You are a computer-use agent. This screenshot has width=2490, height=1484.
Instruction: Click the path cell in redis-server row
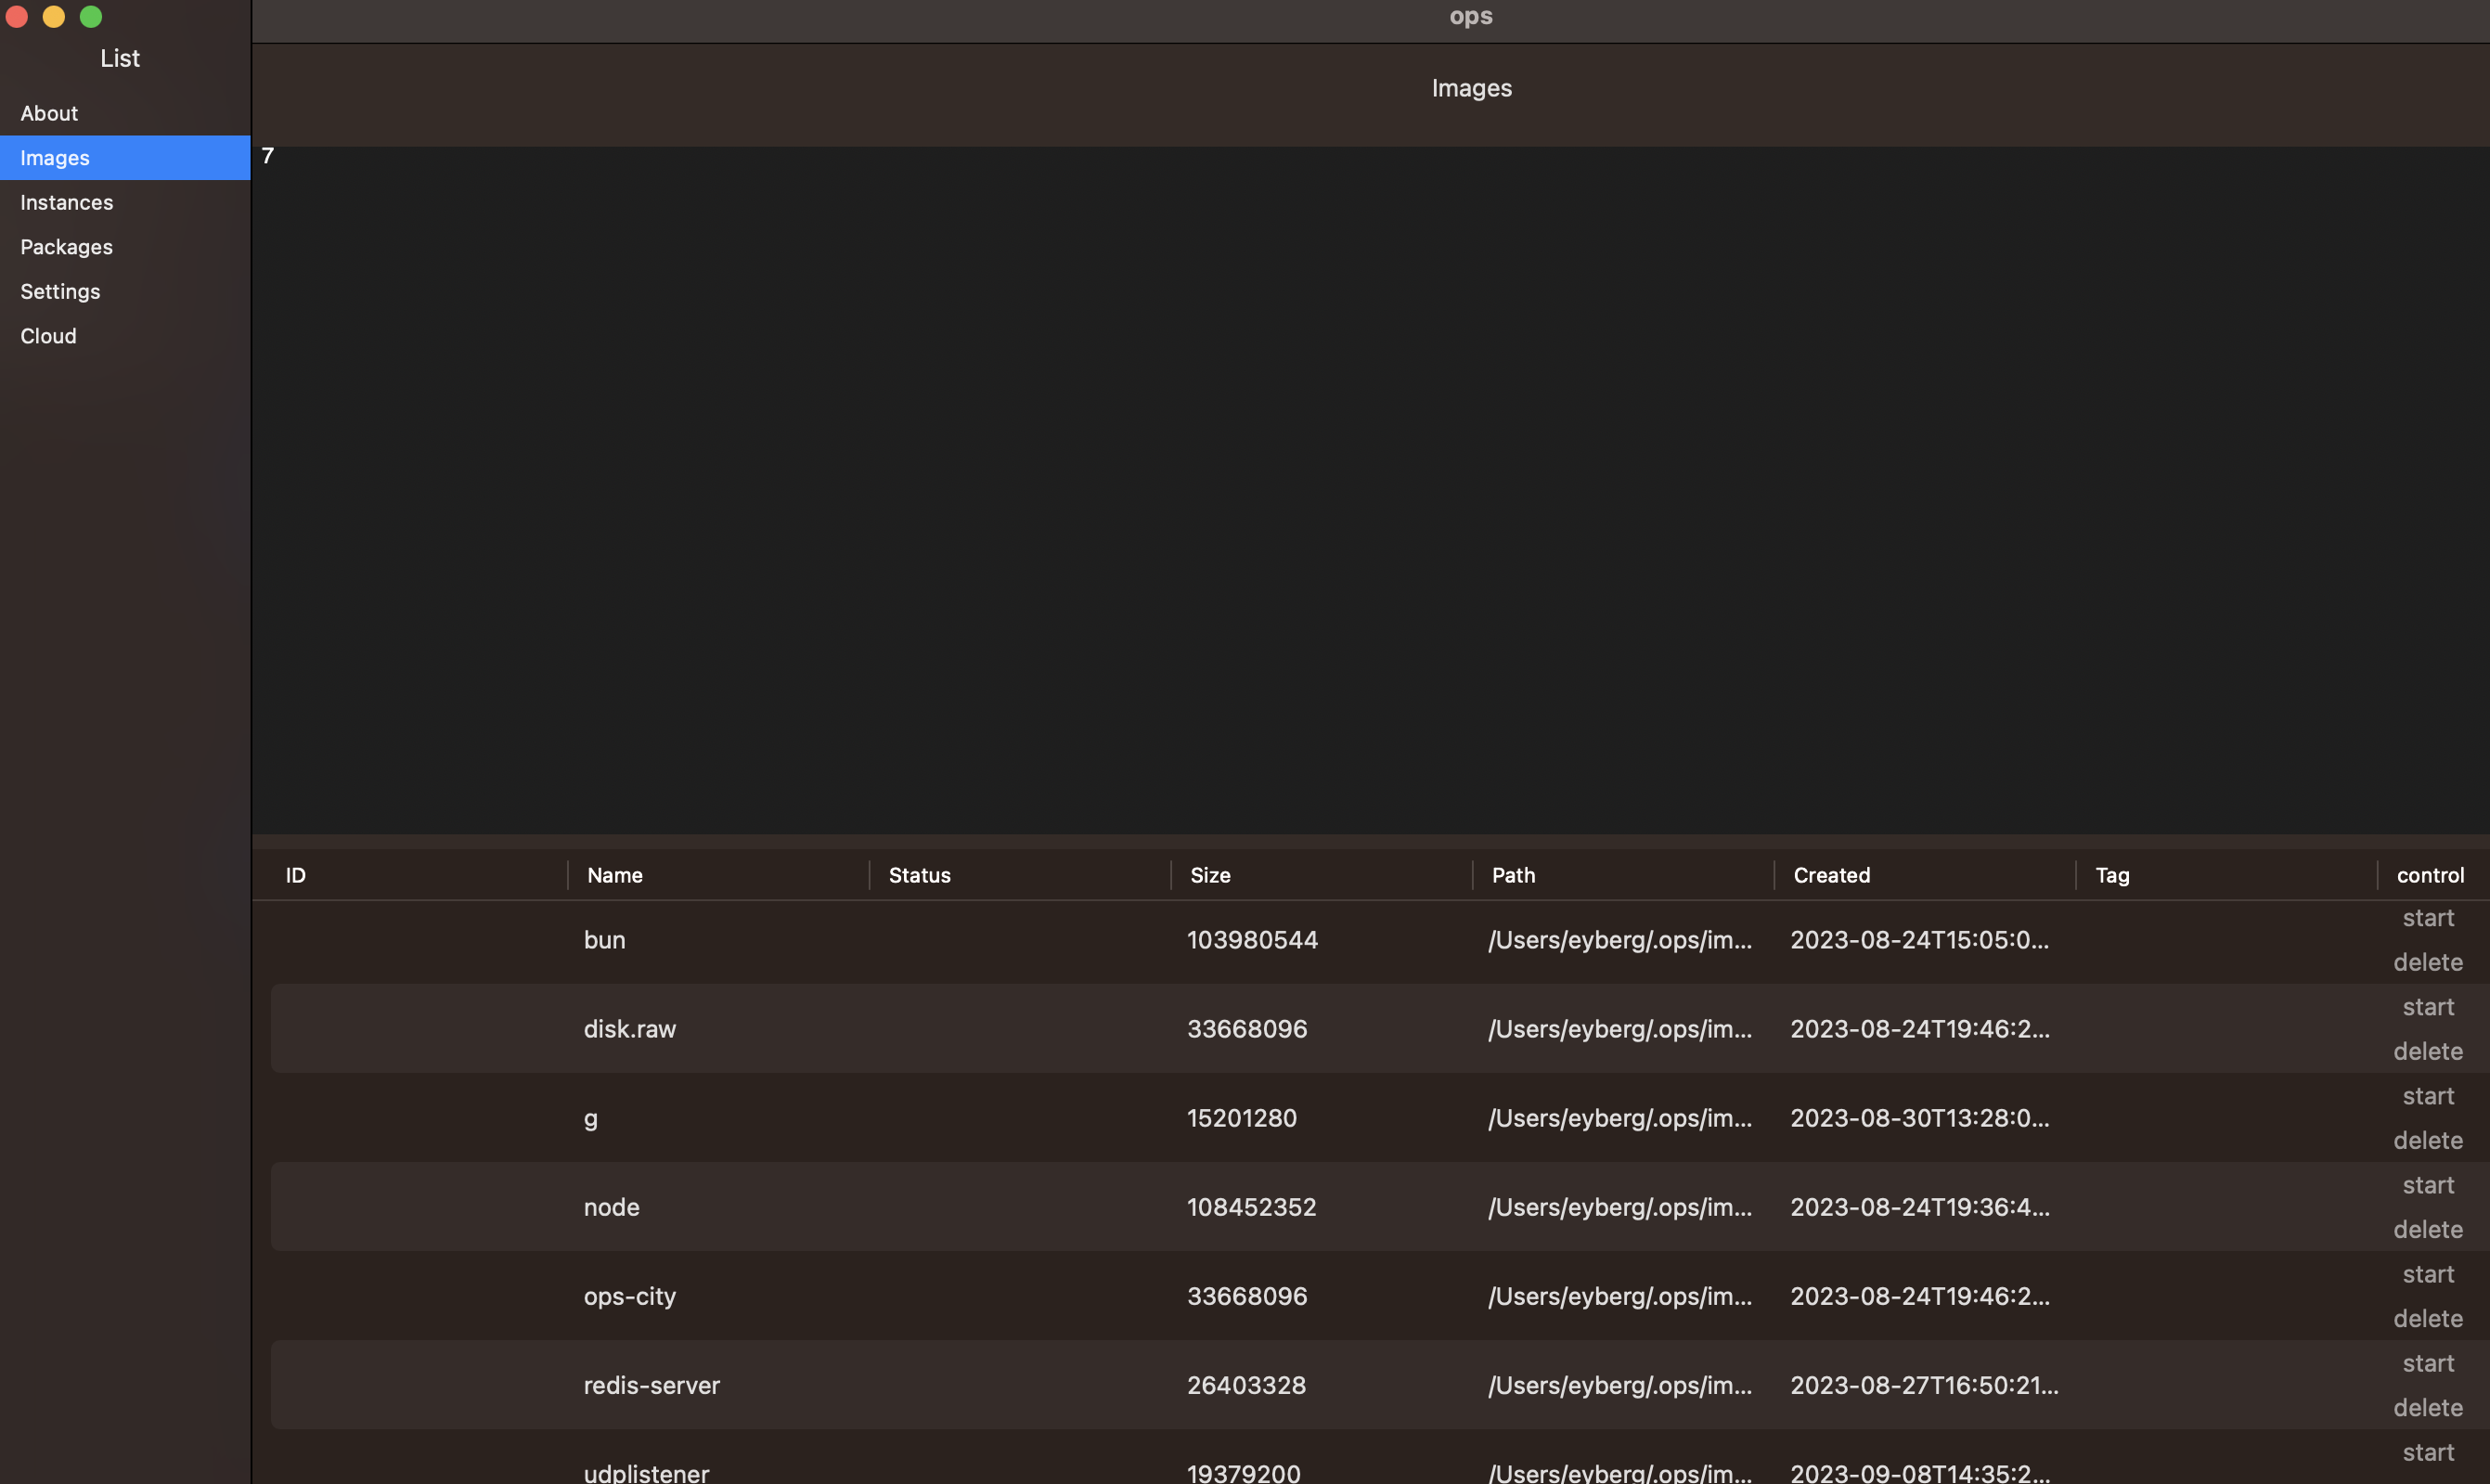(1619, 1385)
